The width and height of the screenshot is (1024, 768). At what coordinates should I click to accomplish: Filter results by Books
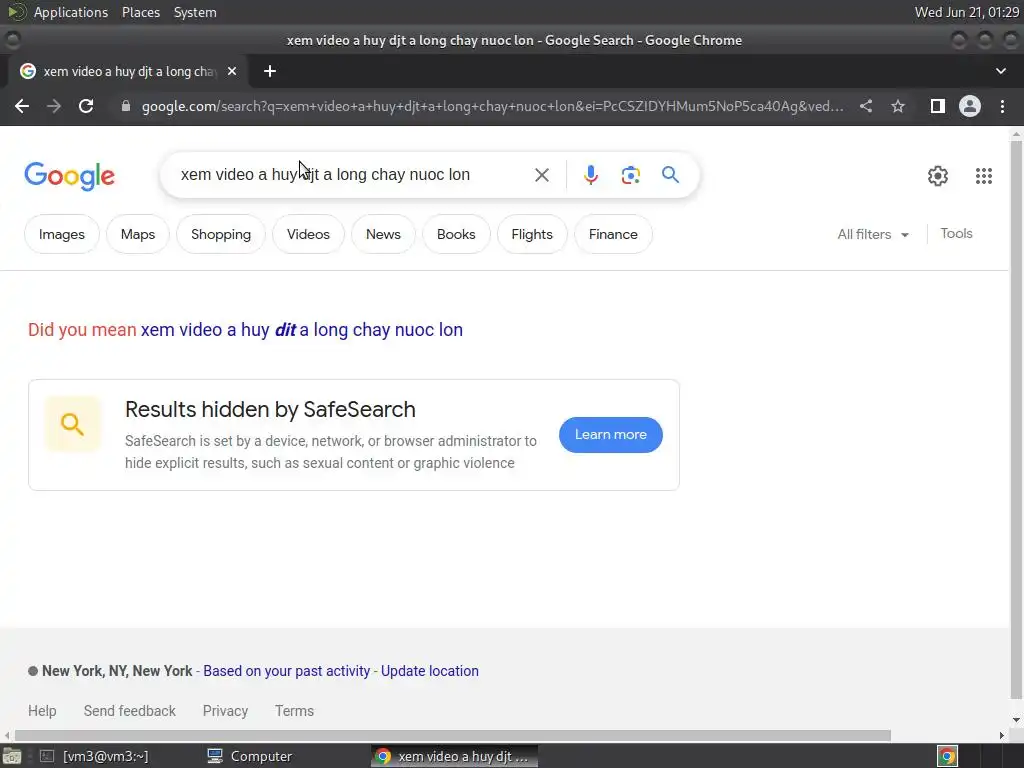click(456, 234)
